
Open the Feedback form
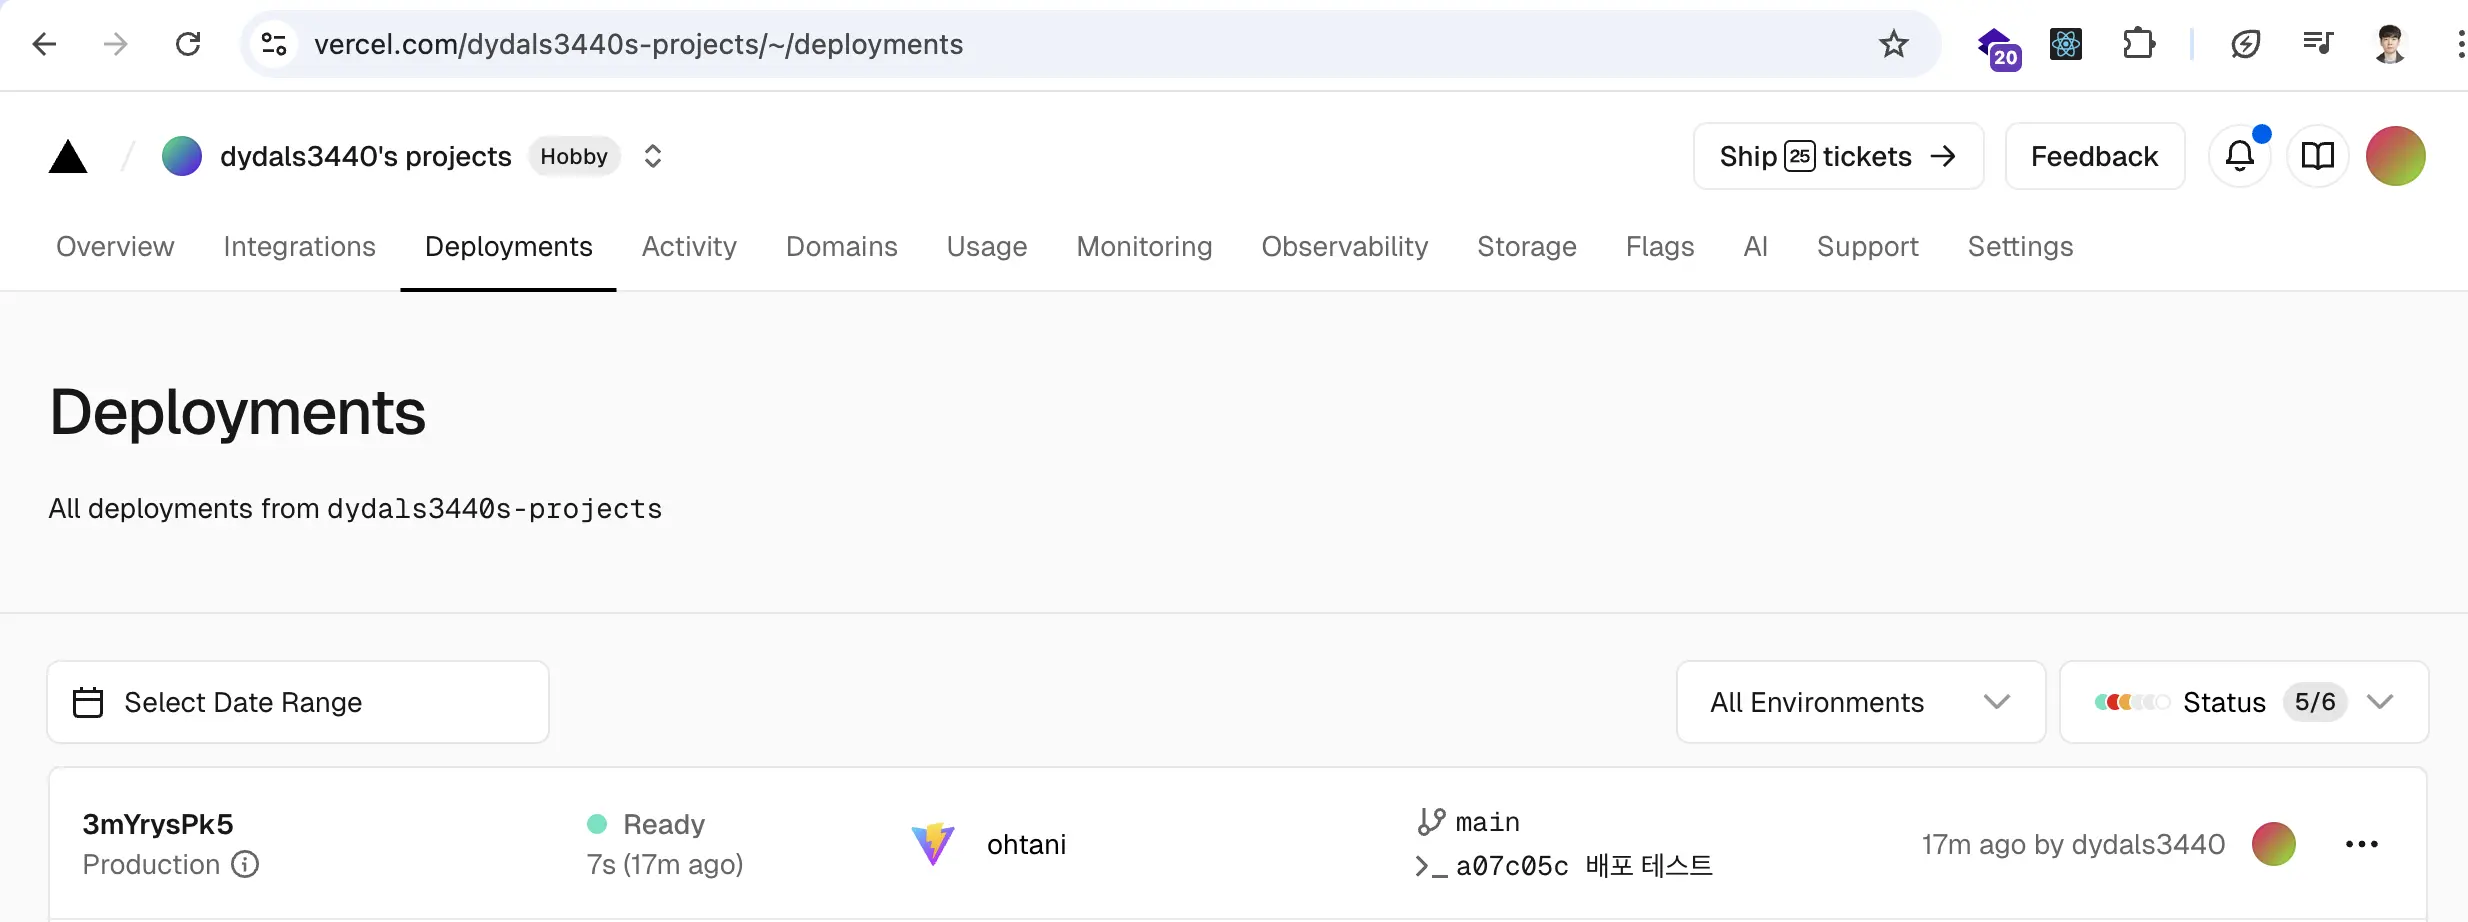pyautogui.click(x=2095, y=156)
